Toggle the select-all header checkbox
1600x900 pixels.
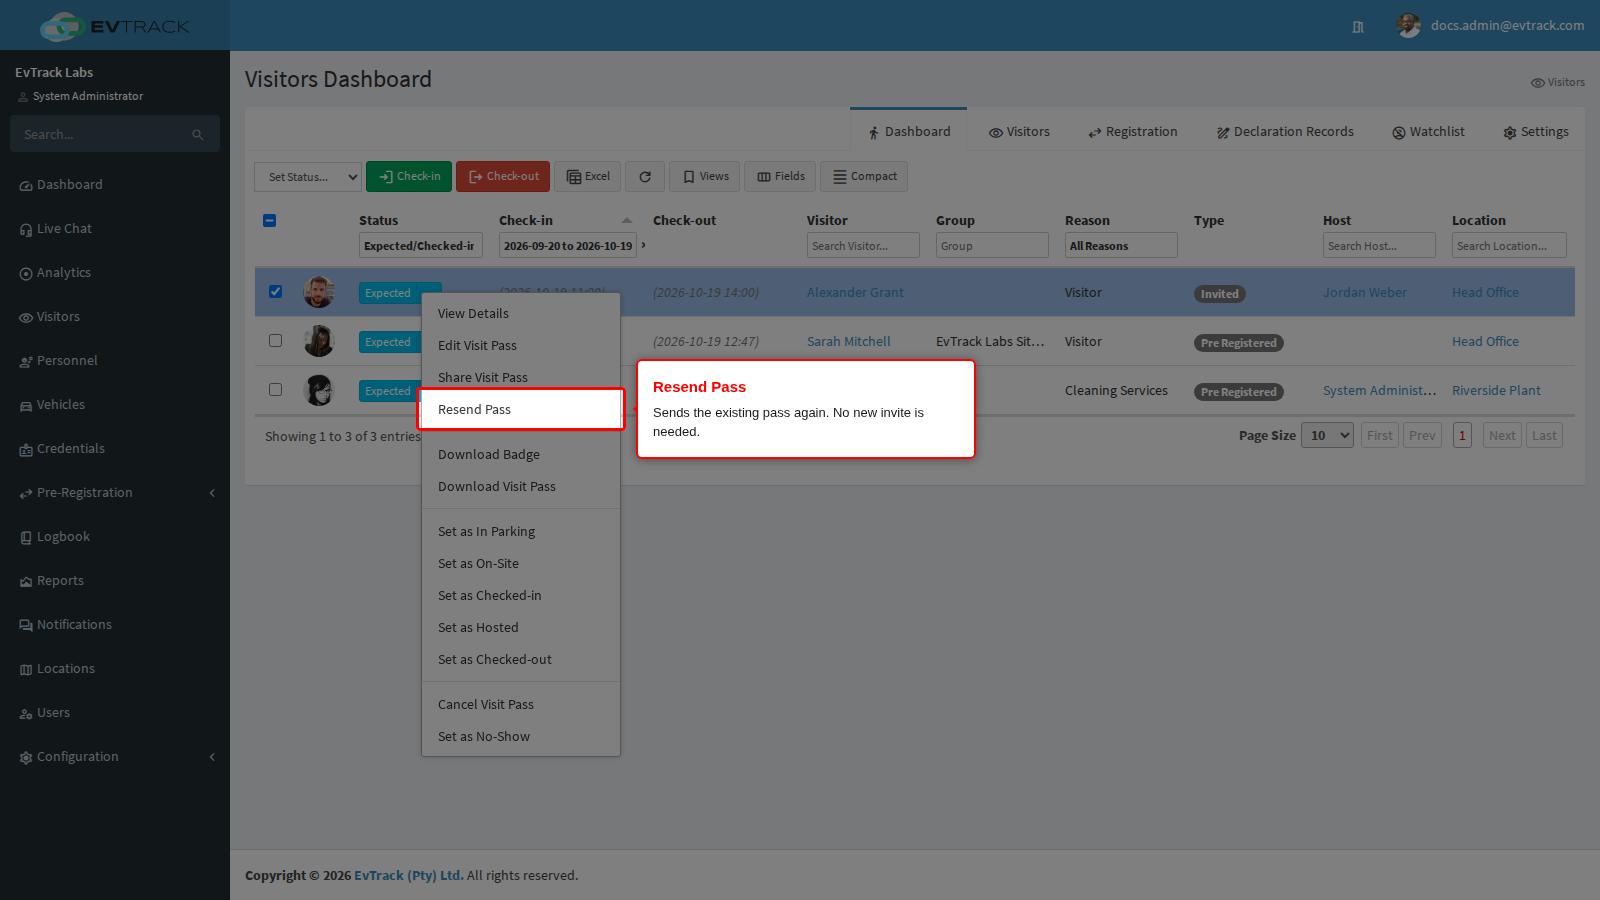(269, 220)
